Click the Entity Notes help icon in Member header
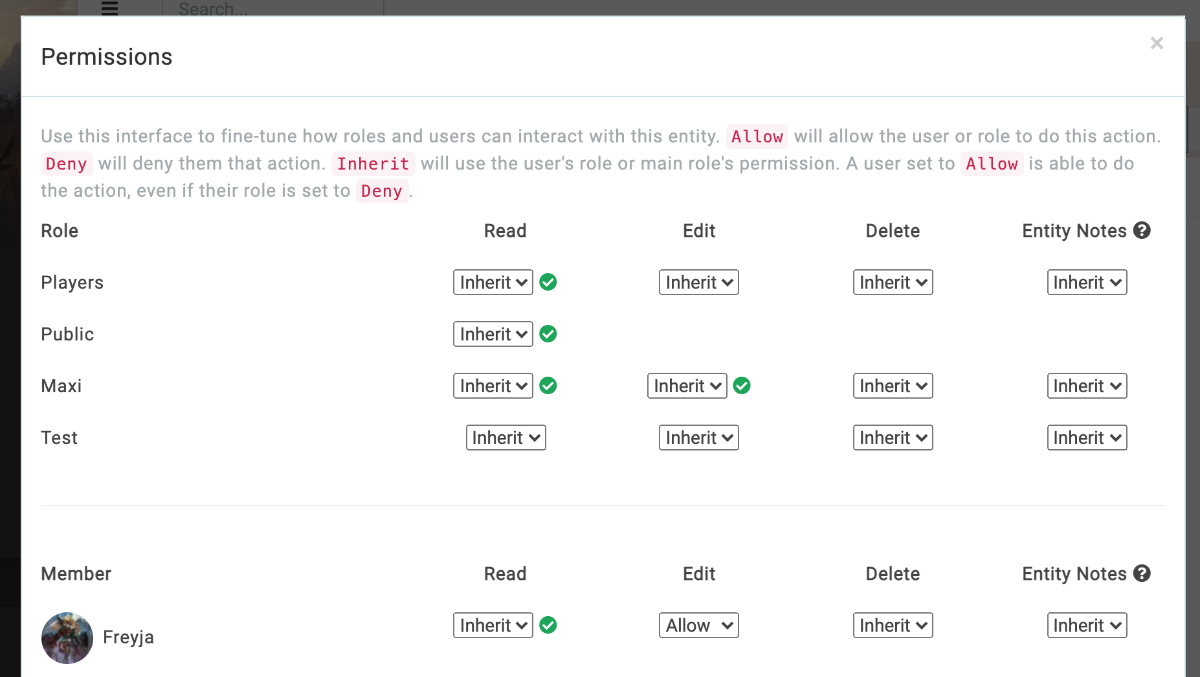Viewport: 1200px width, 677px height. (x=1142, y=574)
